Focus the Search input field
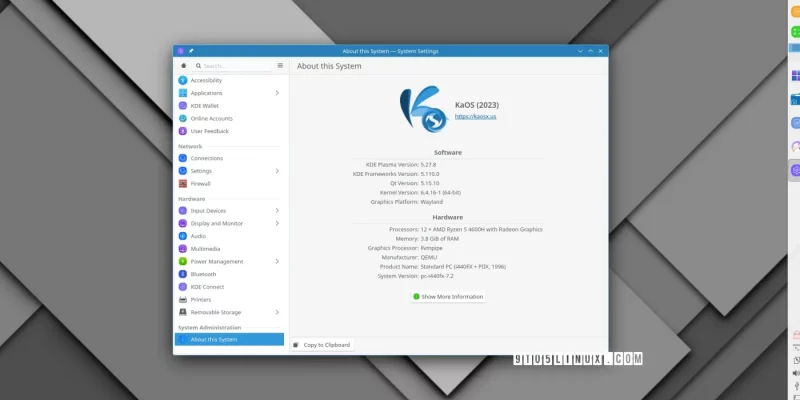 [x=233, y=66]
